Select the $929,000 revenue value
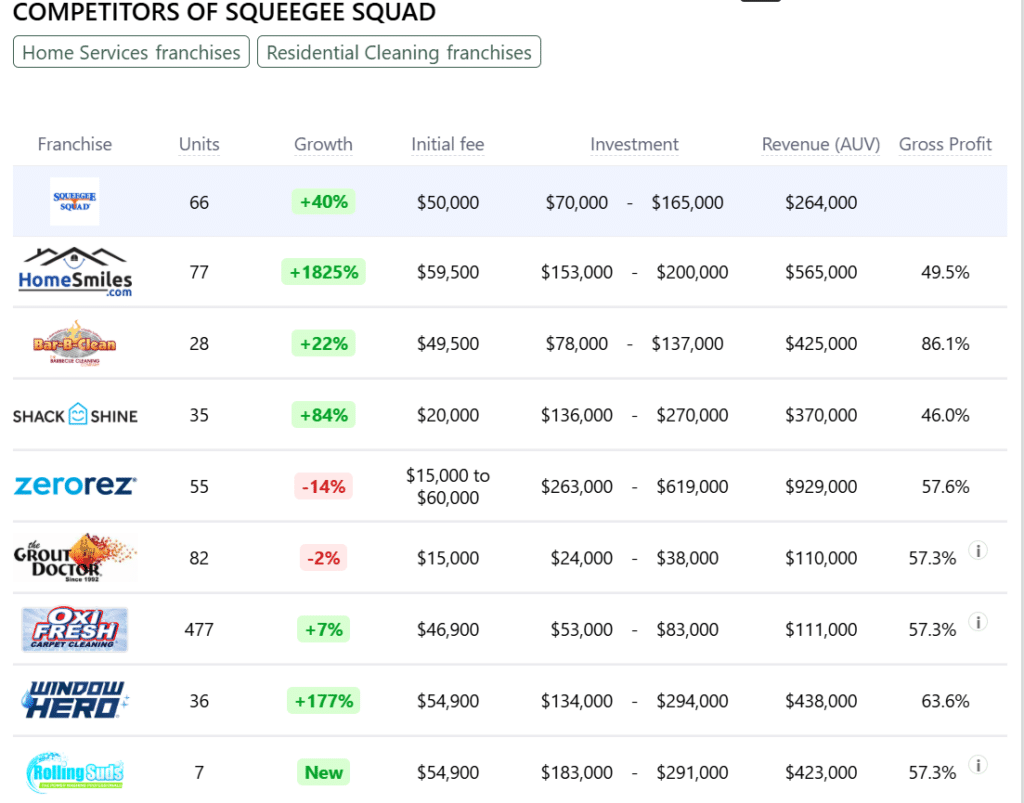This screenshot has width=1024, height=803. pyautogui.click(x=821, y=486)
